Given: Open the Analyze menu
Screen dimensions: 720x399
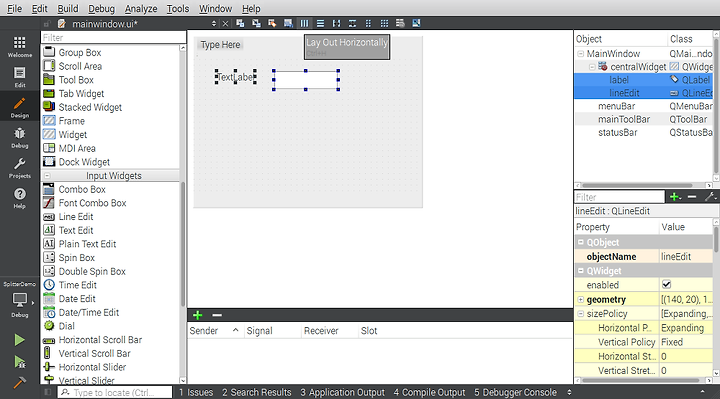Looking at the screenshot, I should tap(141, 8).
